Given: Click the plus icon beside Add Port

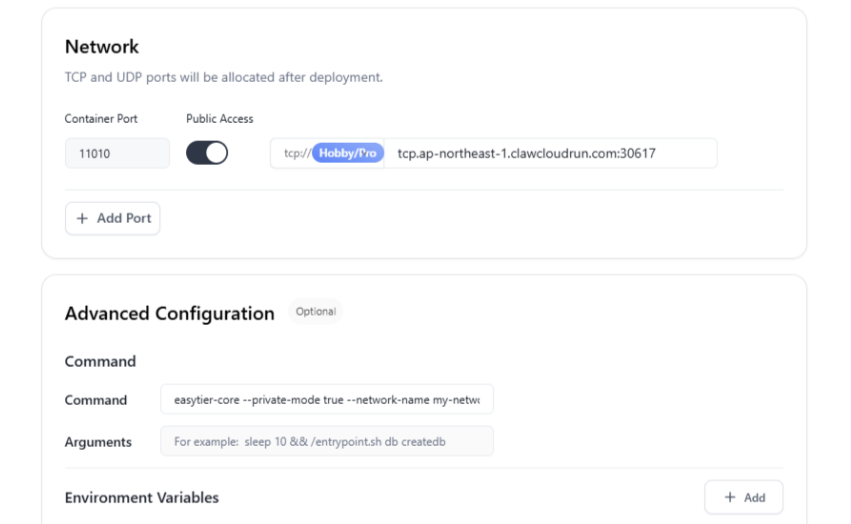Looking at the screenshot, I should coord(82,218).
